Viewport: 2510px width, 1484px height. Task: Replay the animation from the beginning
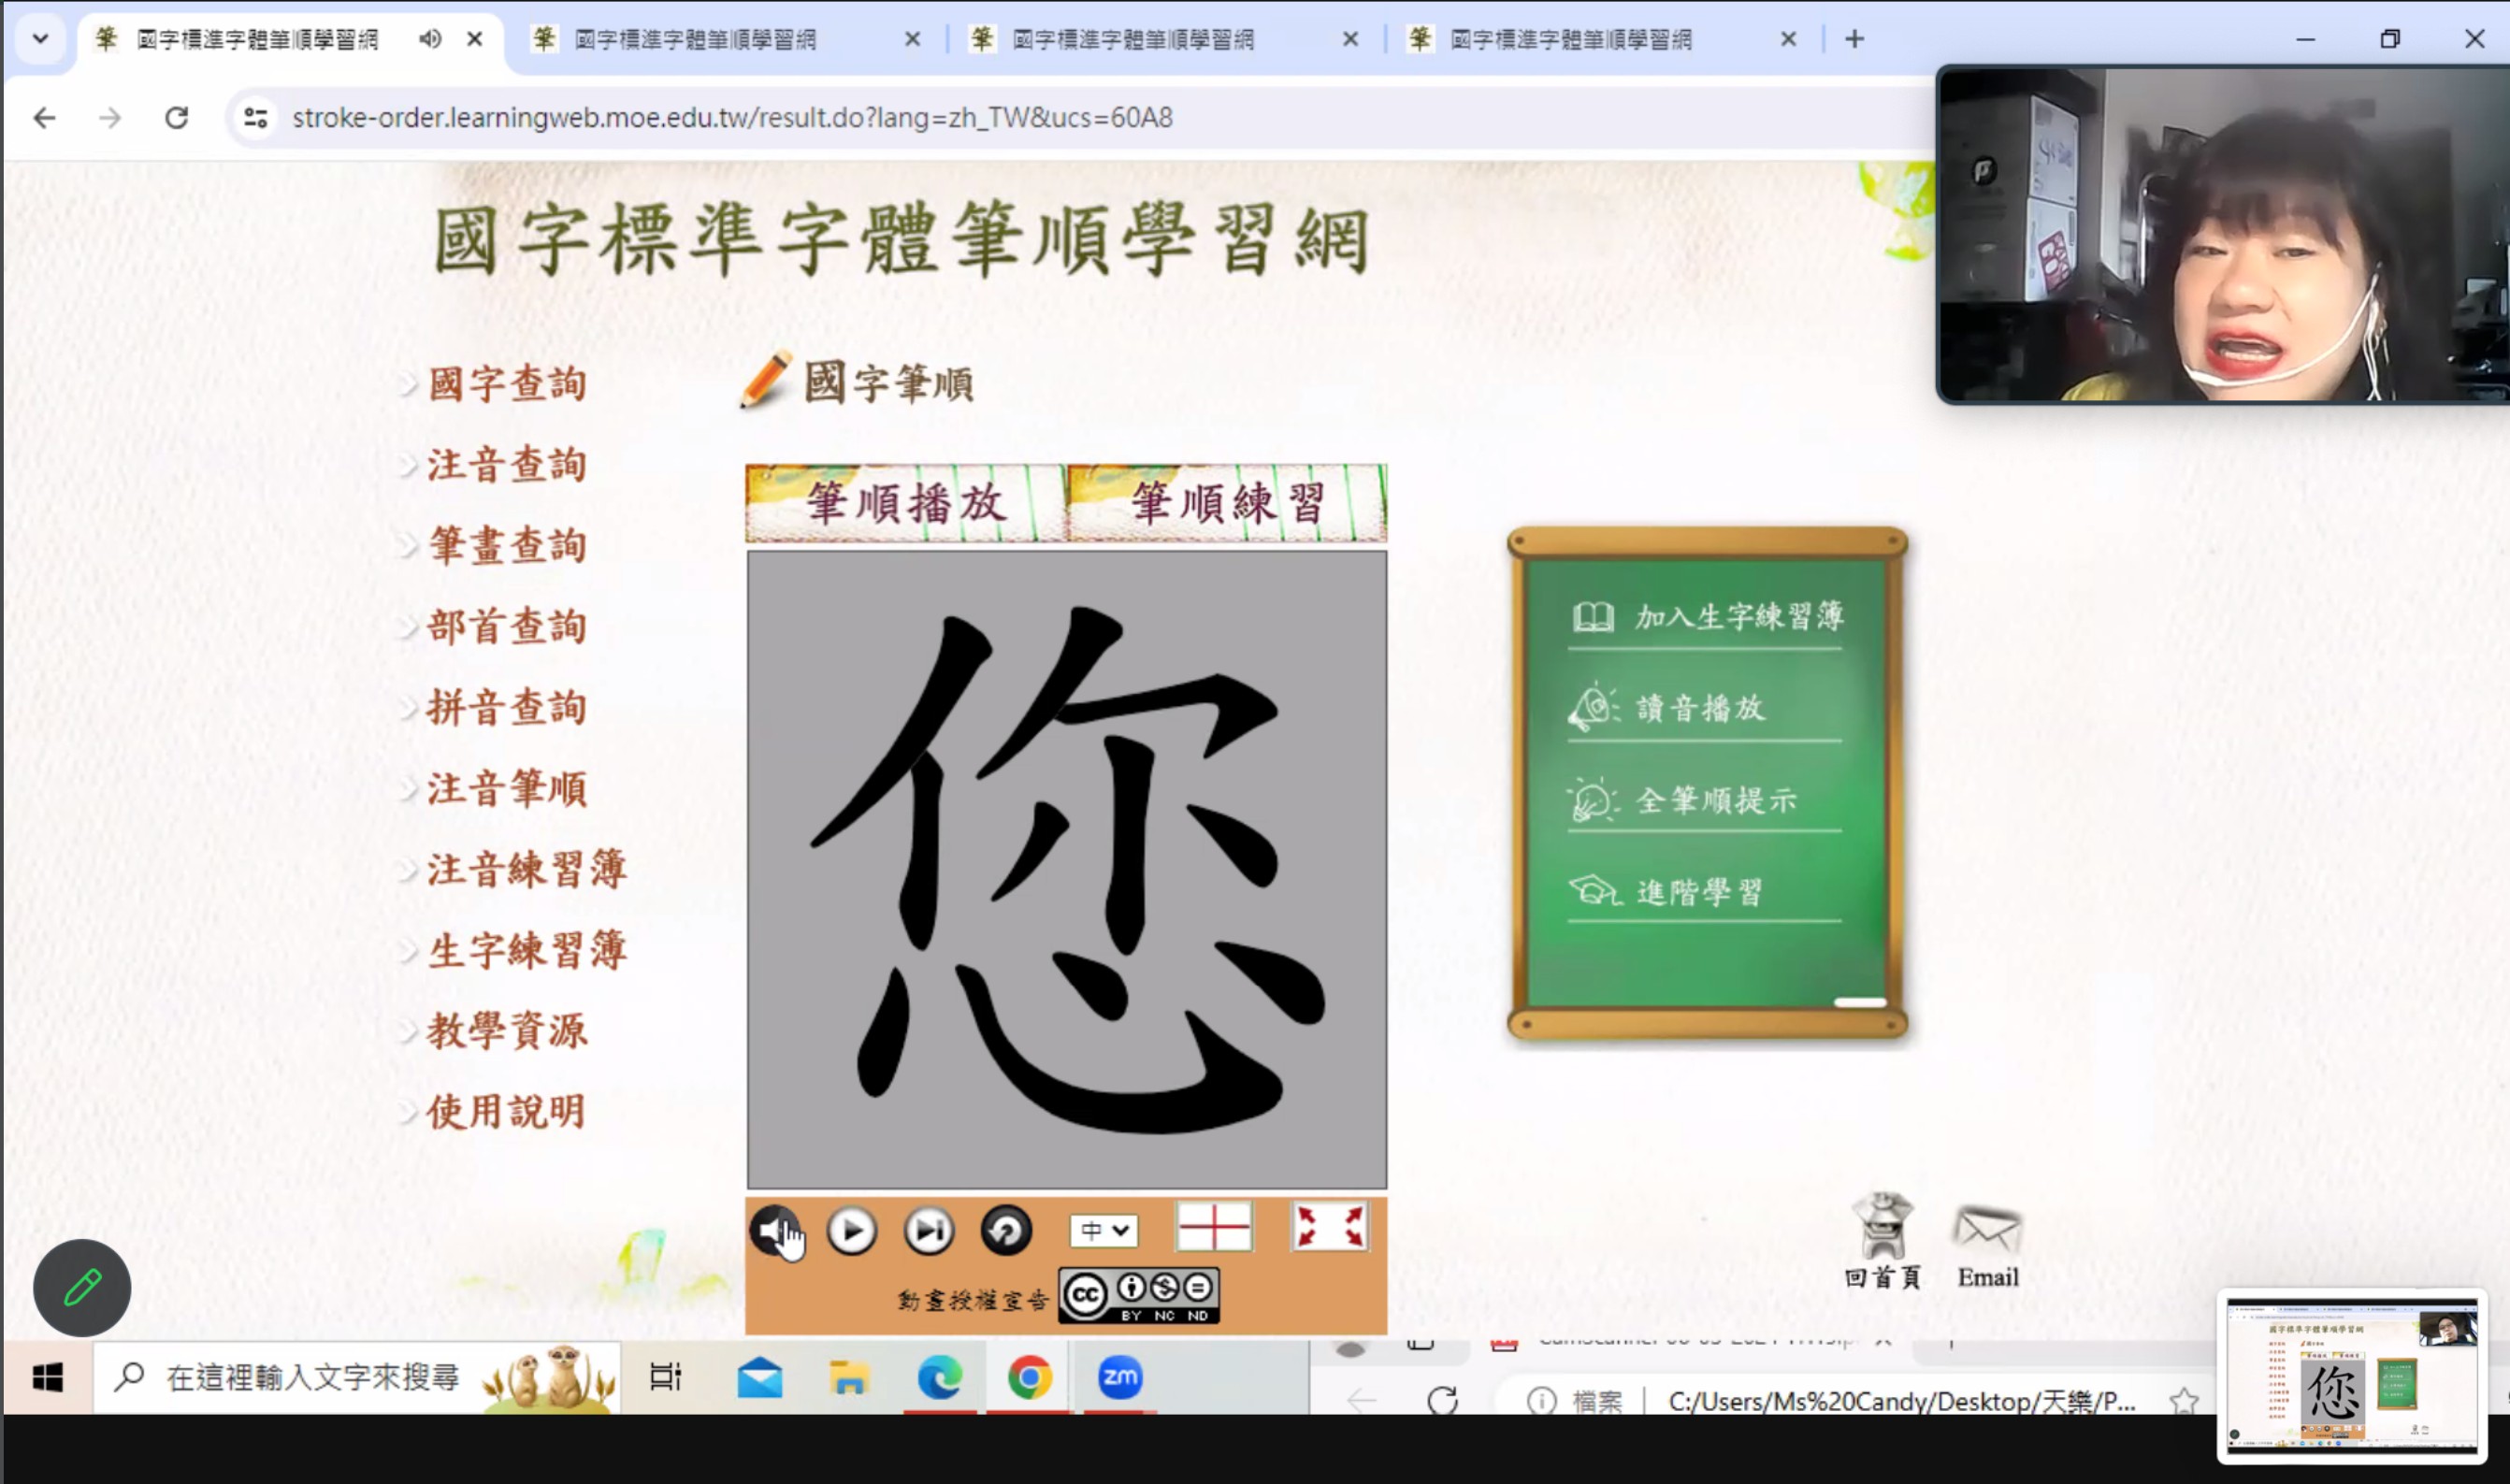click(x=1006, y=1230)
